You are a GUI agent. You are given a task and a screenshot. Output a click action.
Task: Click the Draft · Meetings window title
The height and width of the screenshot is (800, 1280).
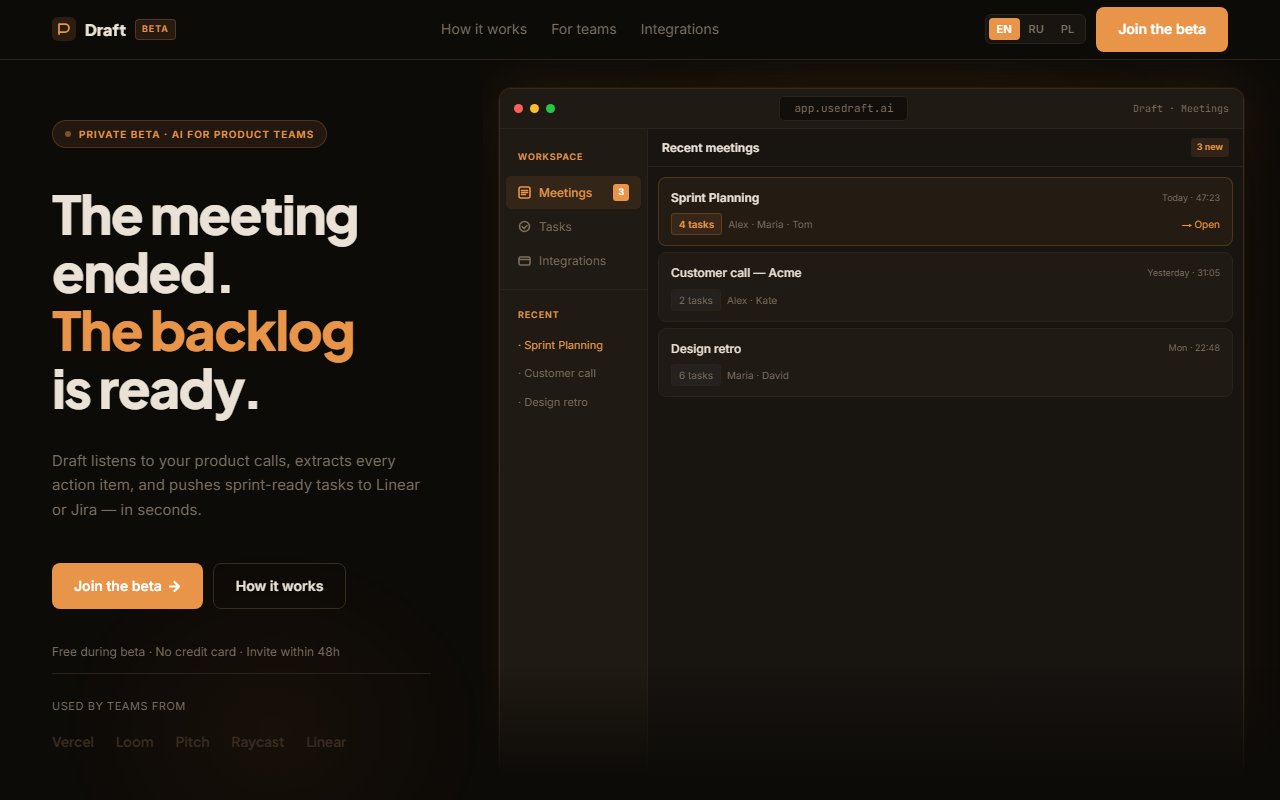tap(1181, 108)
